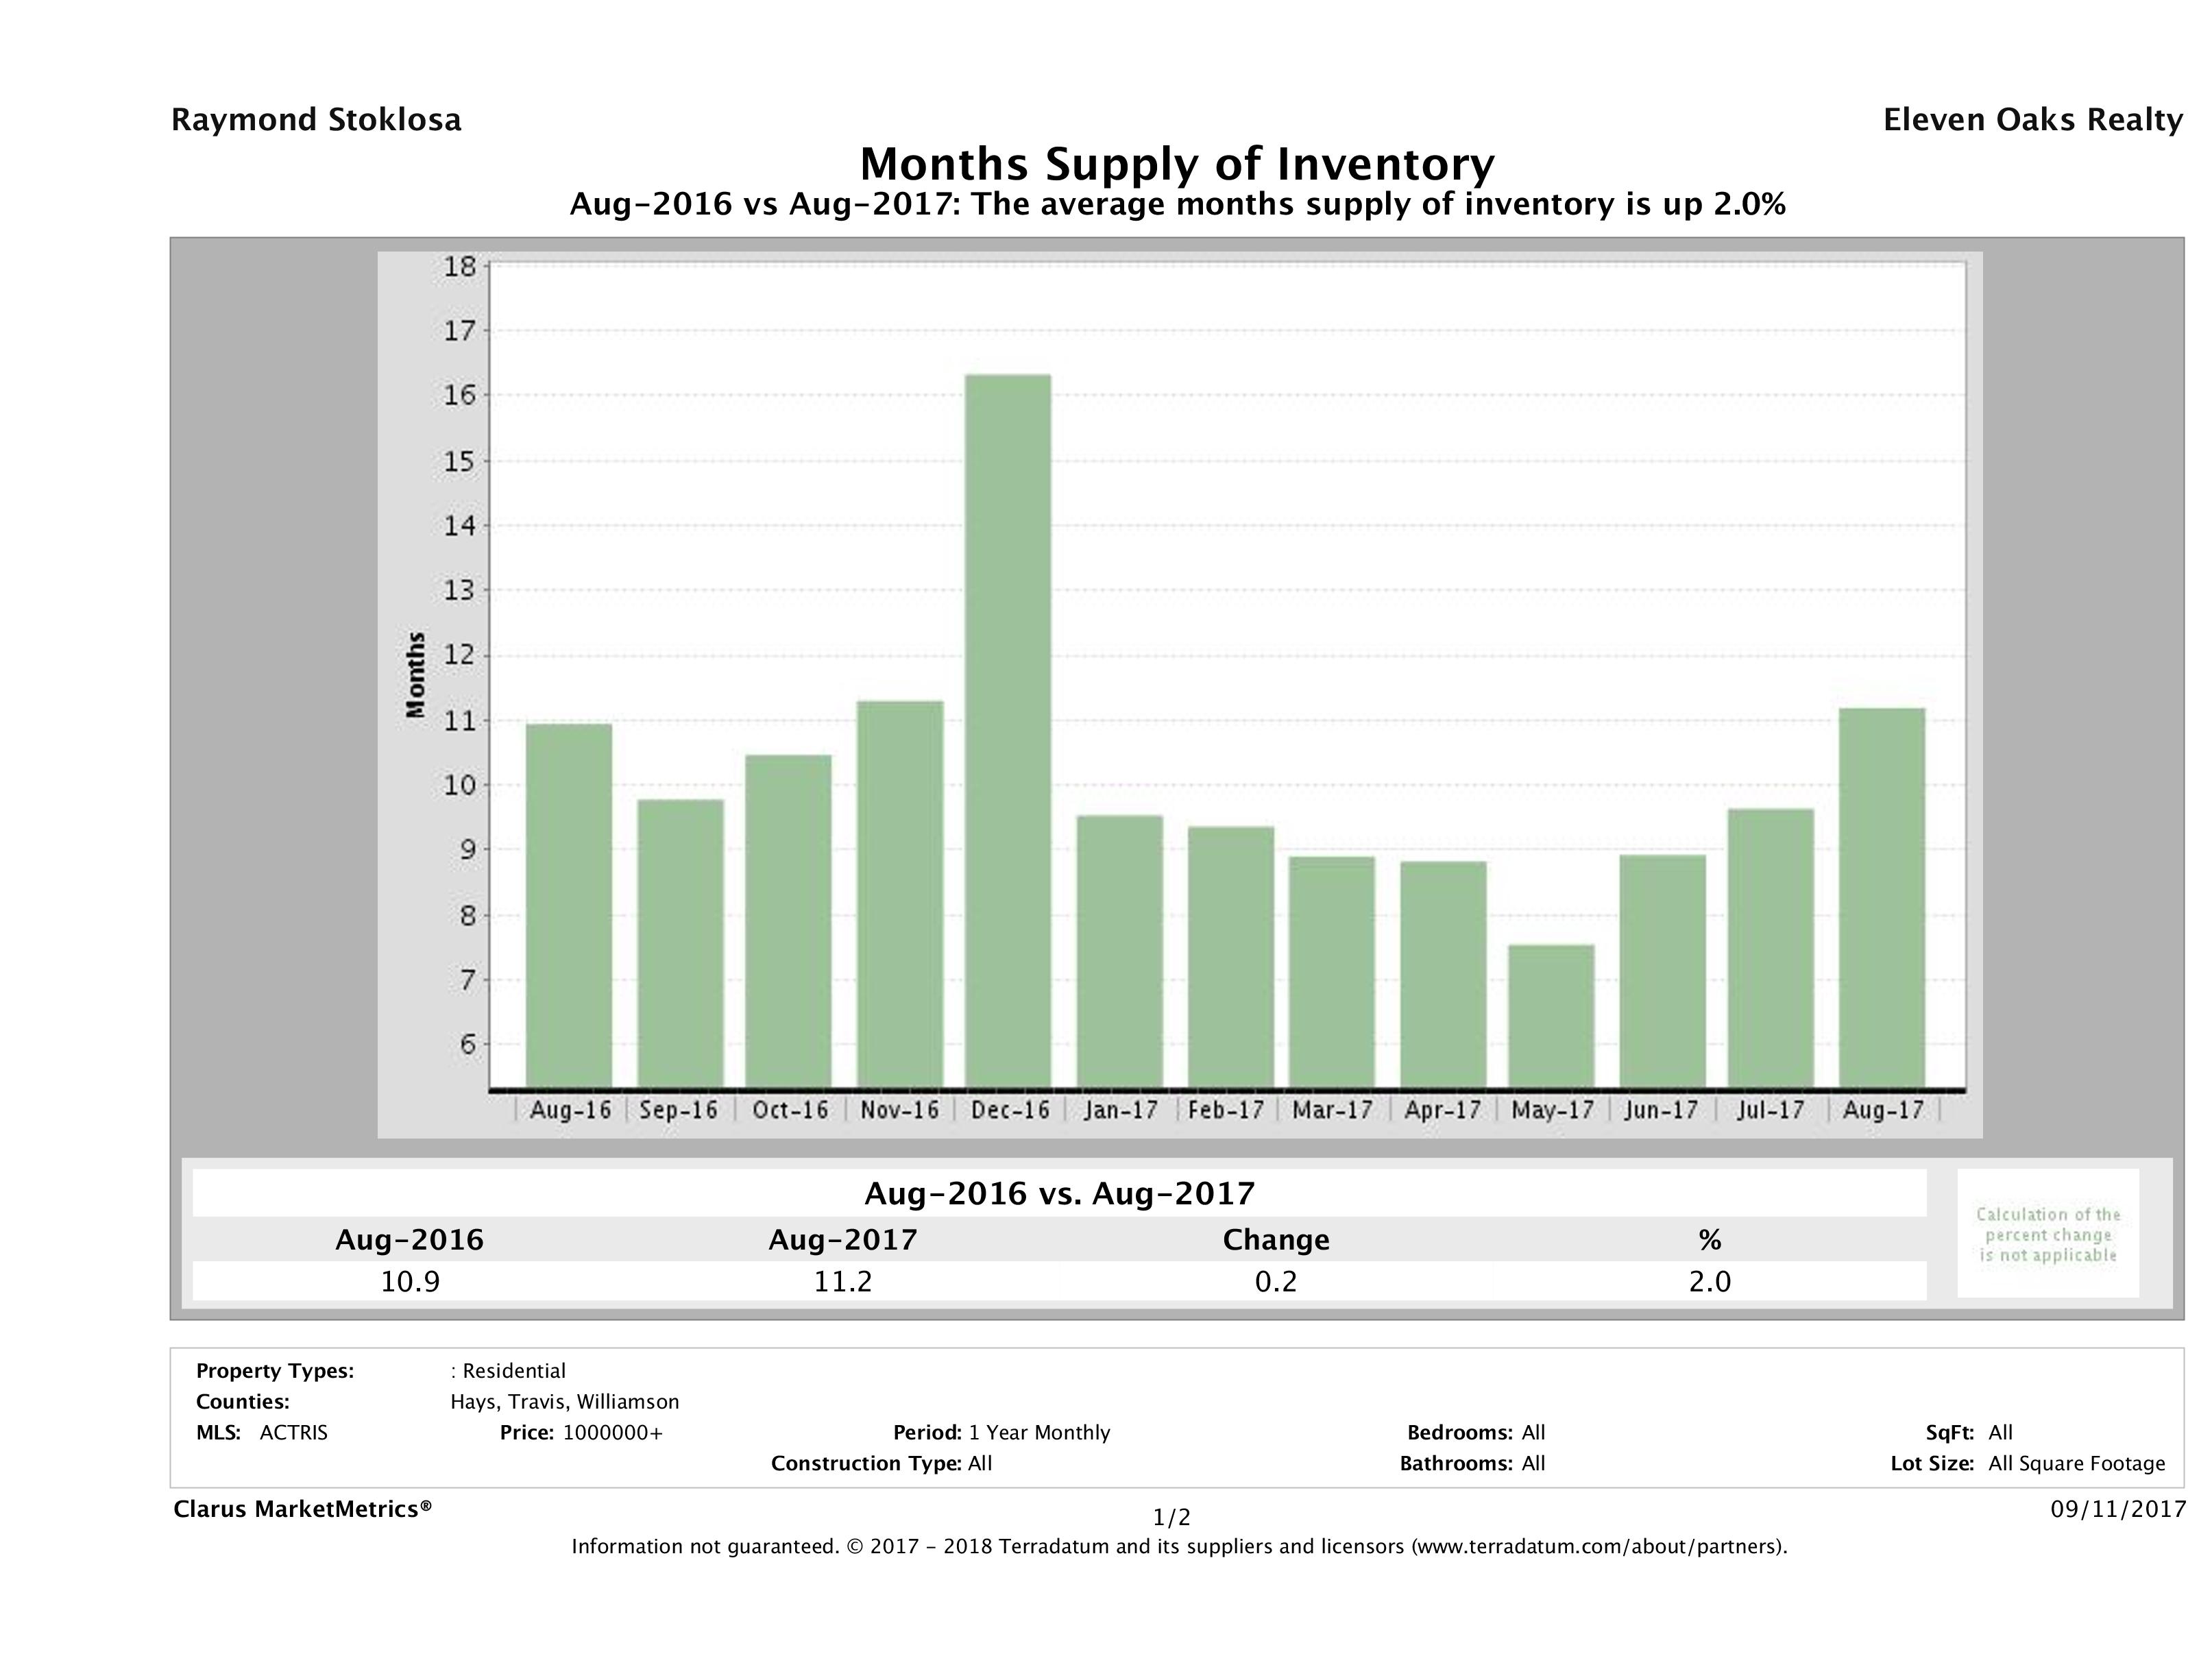Click the Aug-2016 value 10.9
Screen dimensions: 2212x1678
[x=410, y=1281]
